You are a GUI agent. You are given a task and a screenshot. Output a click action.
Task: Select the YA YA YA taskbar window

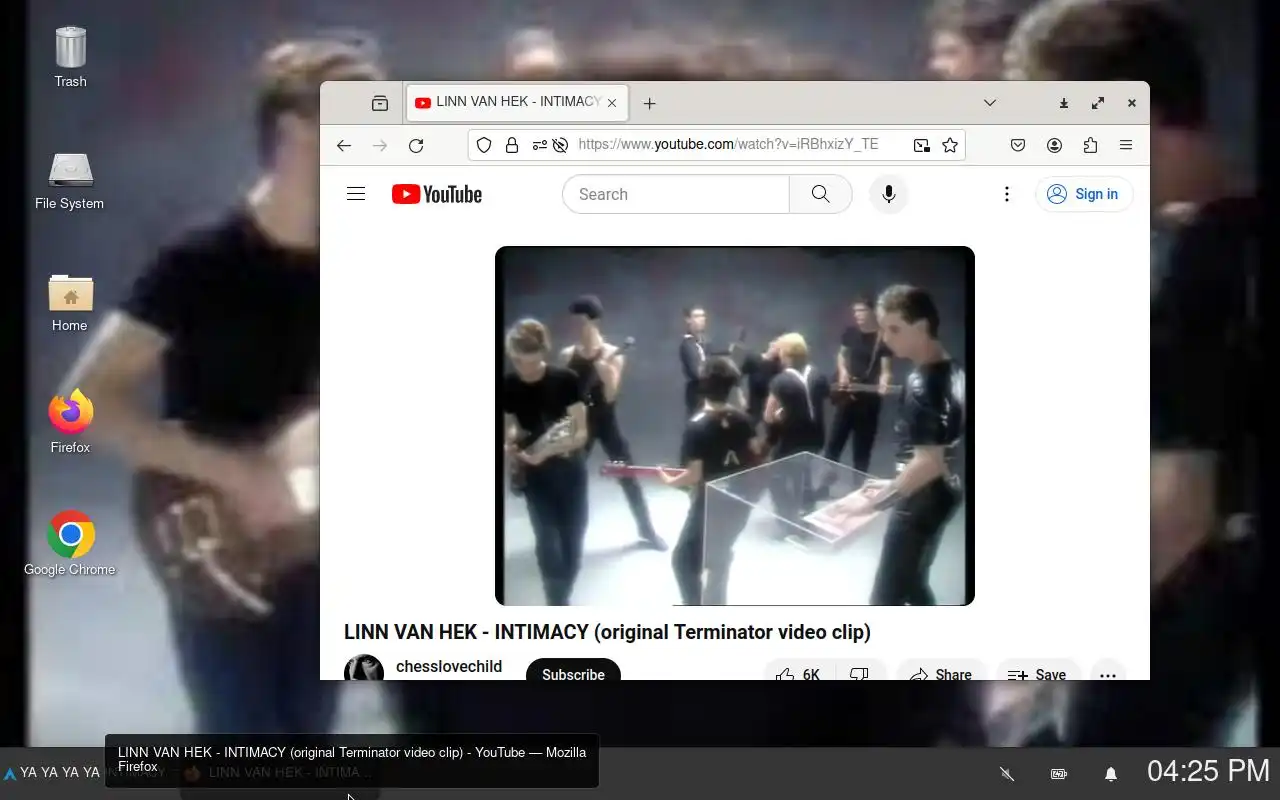(52, 773)
